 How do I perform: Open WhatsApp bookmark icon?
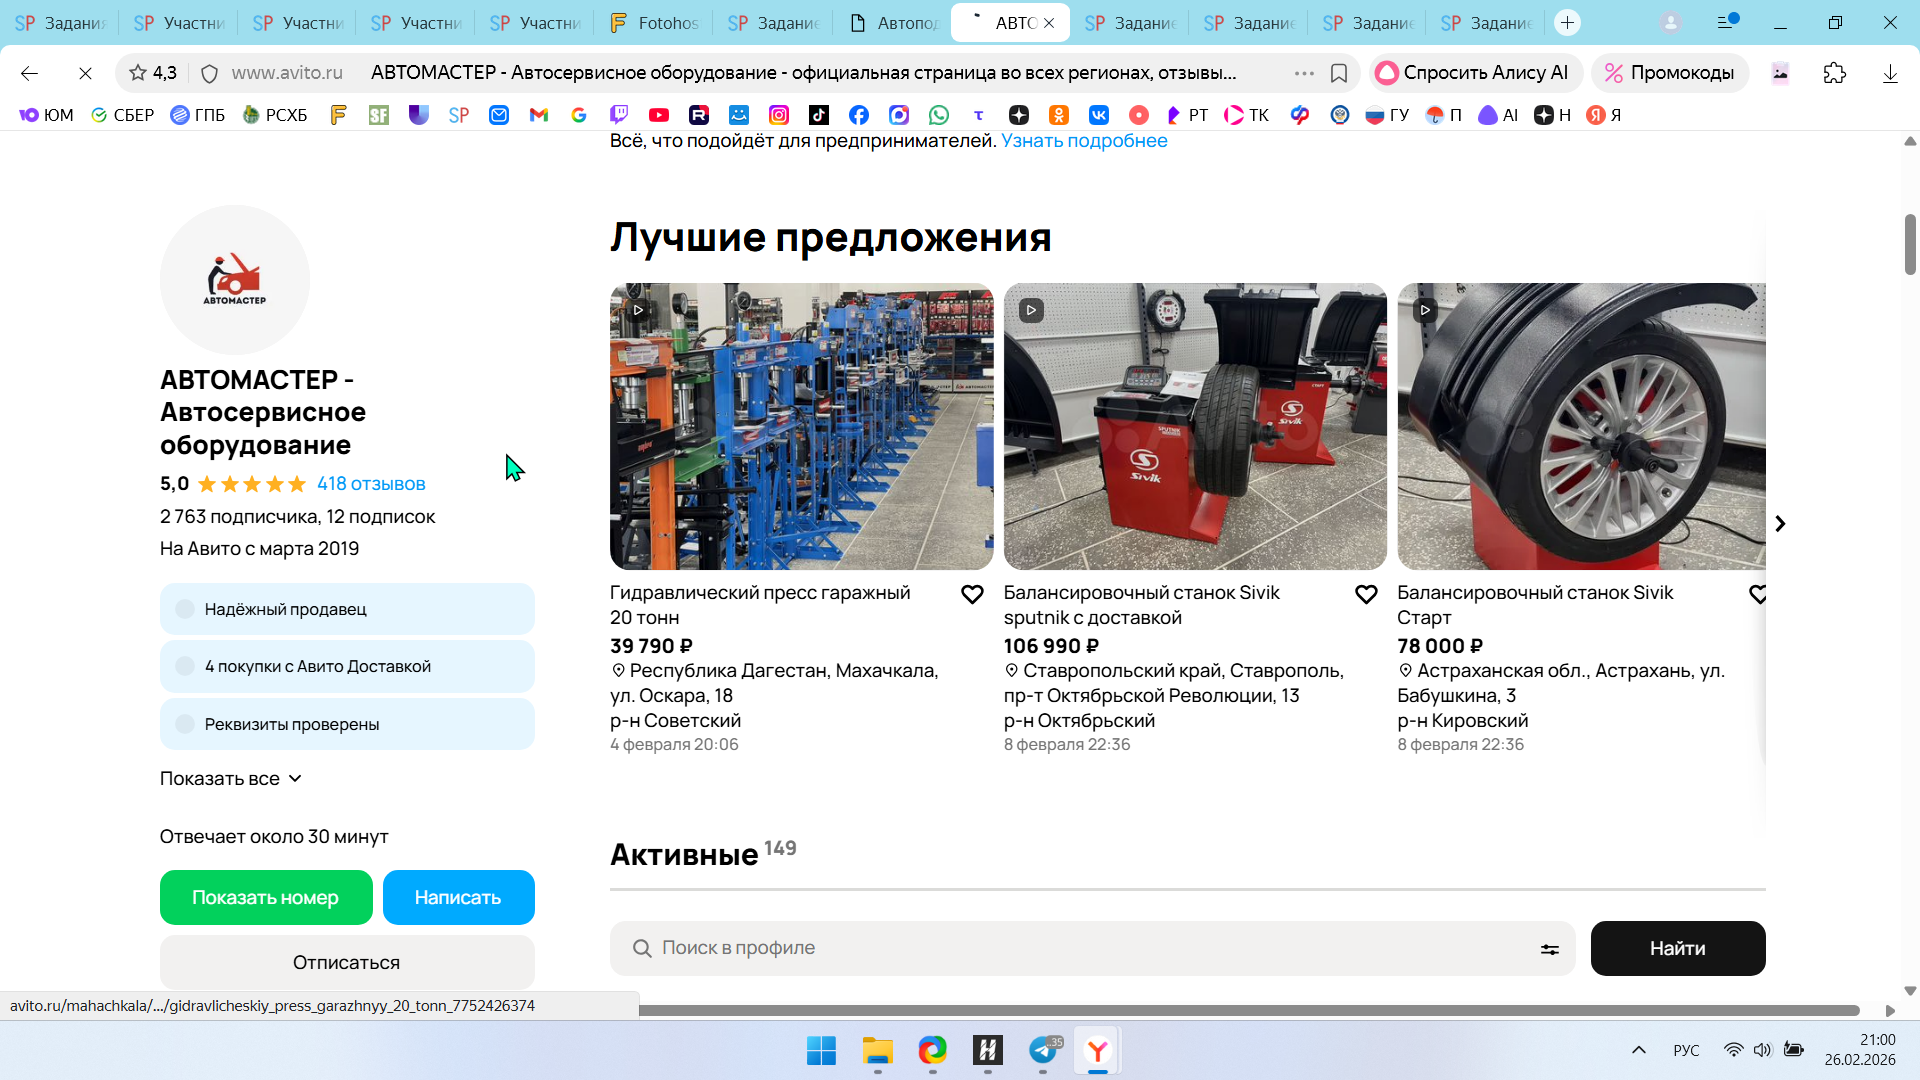[938, 115]
